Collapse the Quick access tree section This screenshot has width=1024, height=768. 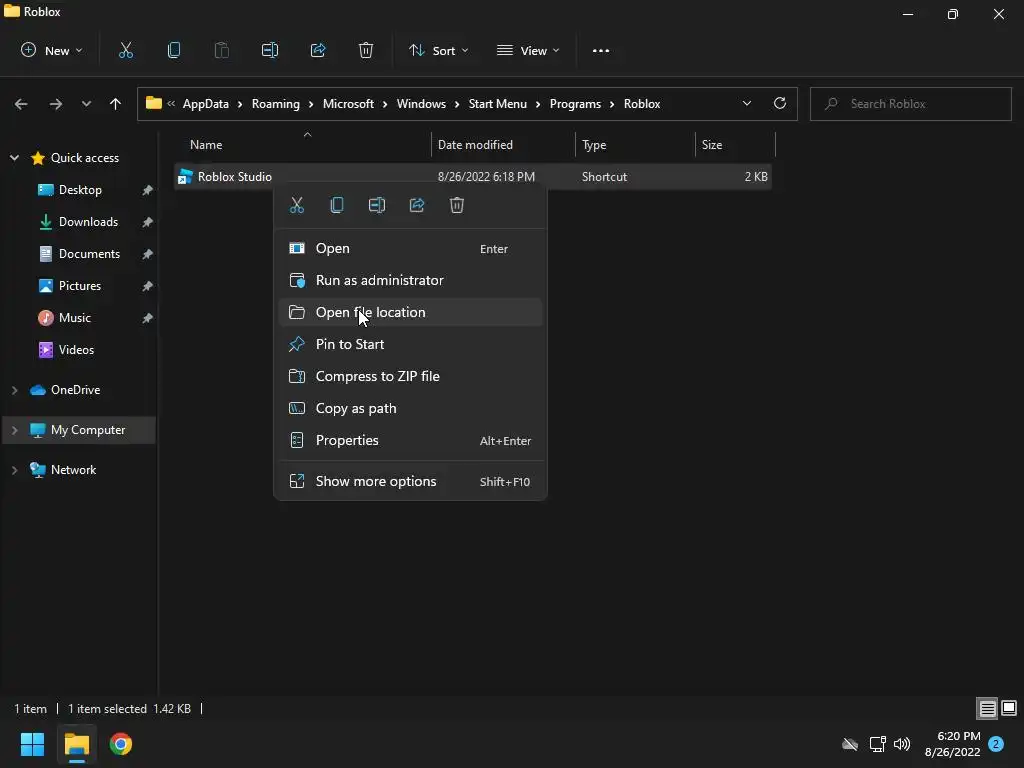14,157
